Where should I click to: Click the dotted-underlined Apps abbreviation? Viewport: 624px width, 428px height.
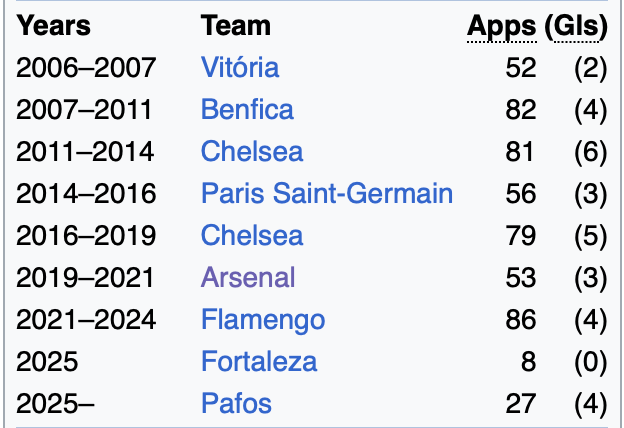tap(501, 27)
